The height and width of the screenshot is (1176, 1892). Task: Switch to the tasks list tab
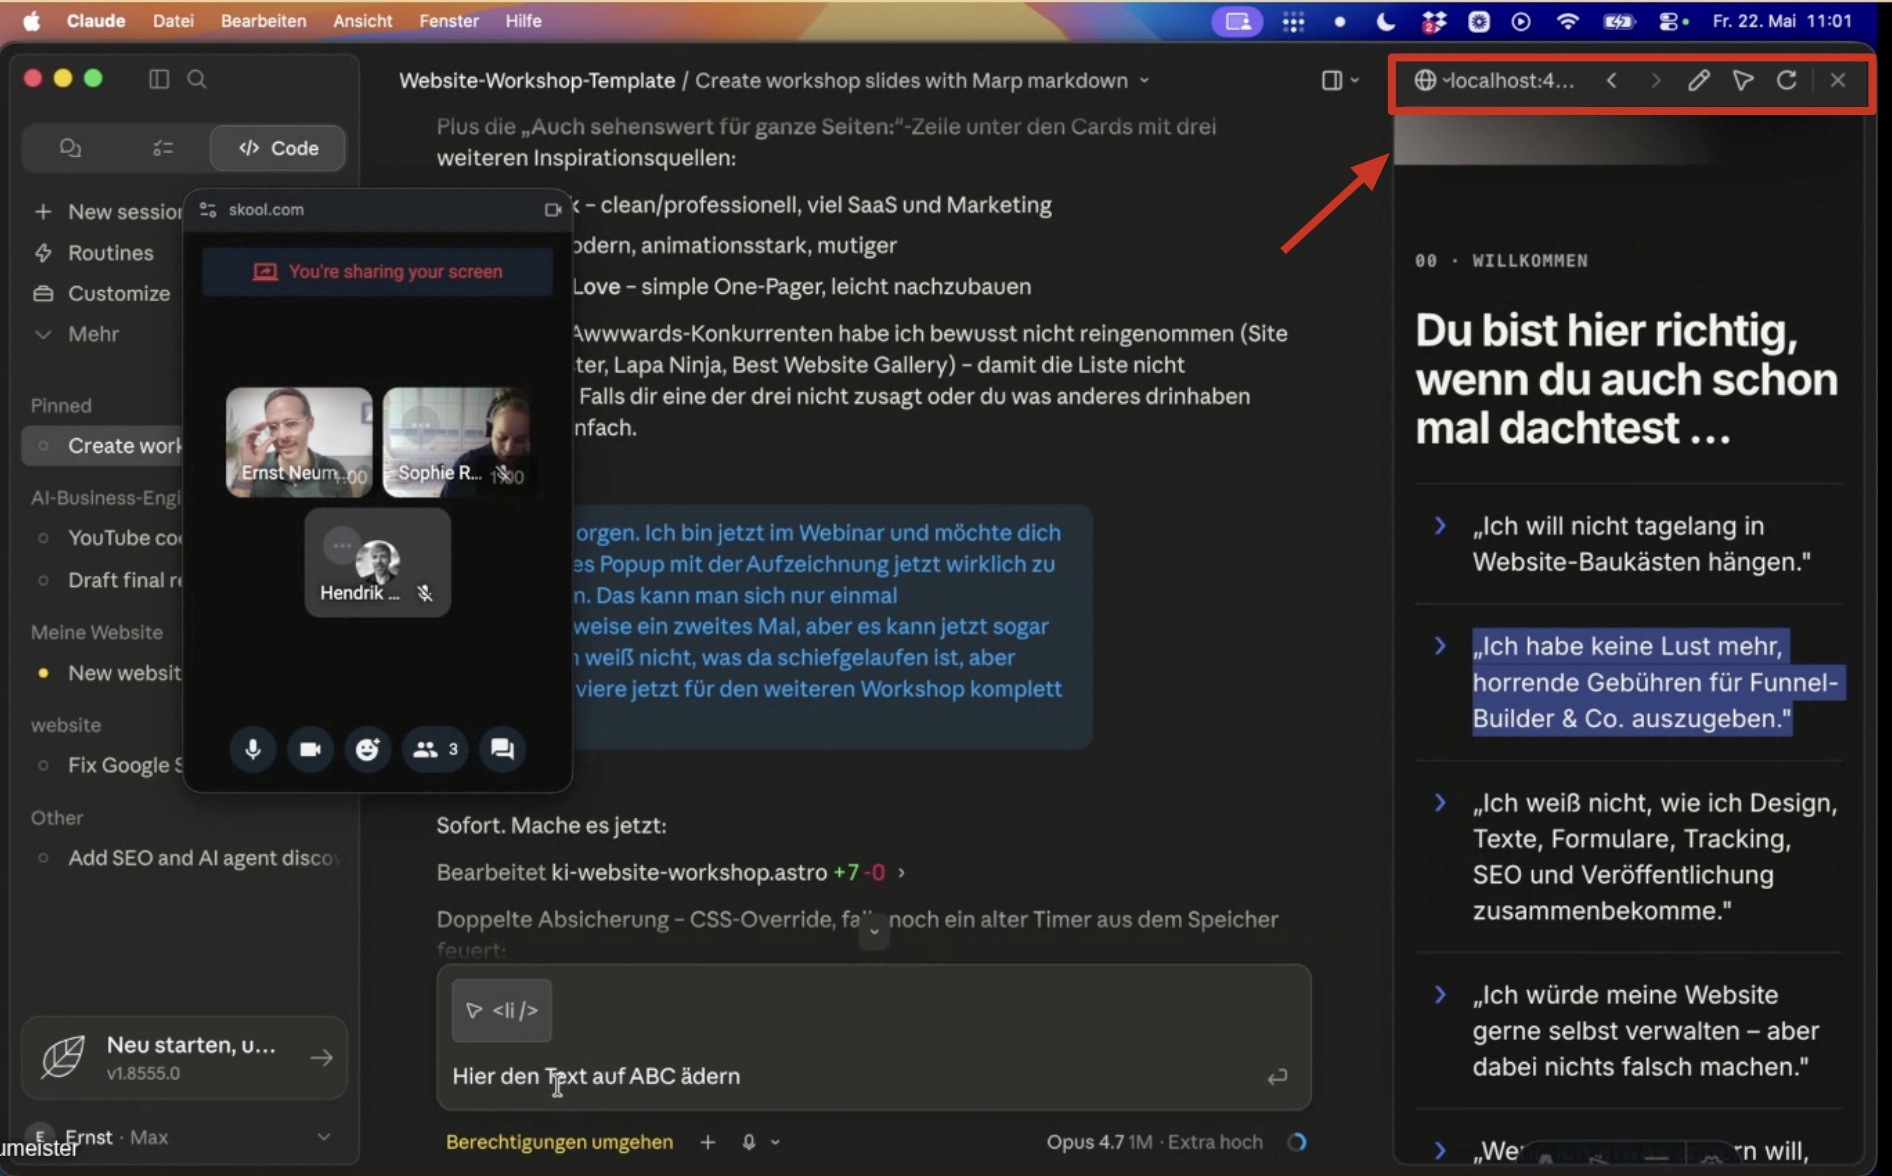click(x=162, y=148)
